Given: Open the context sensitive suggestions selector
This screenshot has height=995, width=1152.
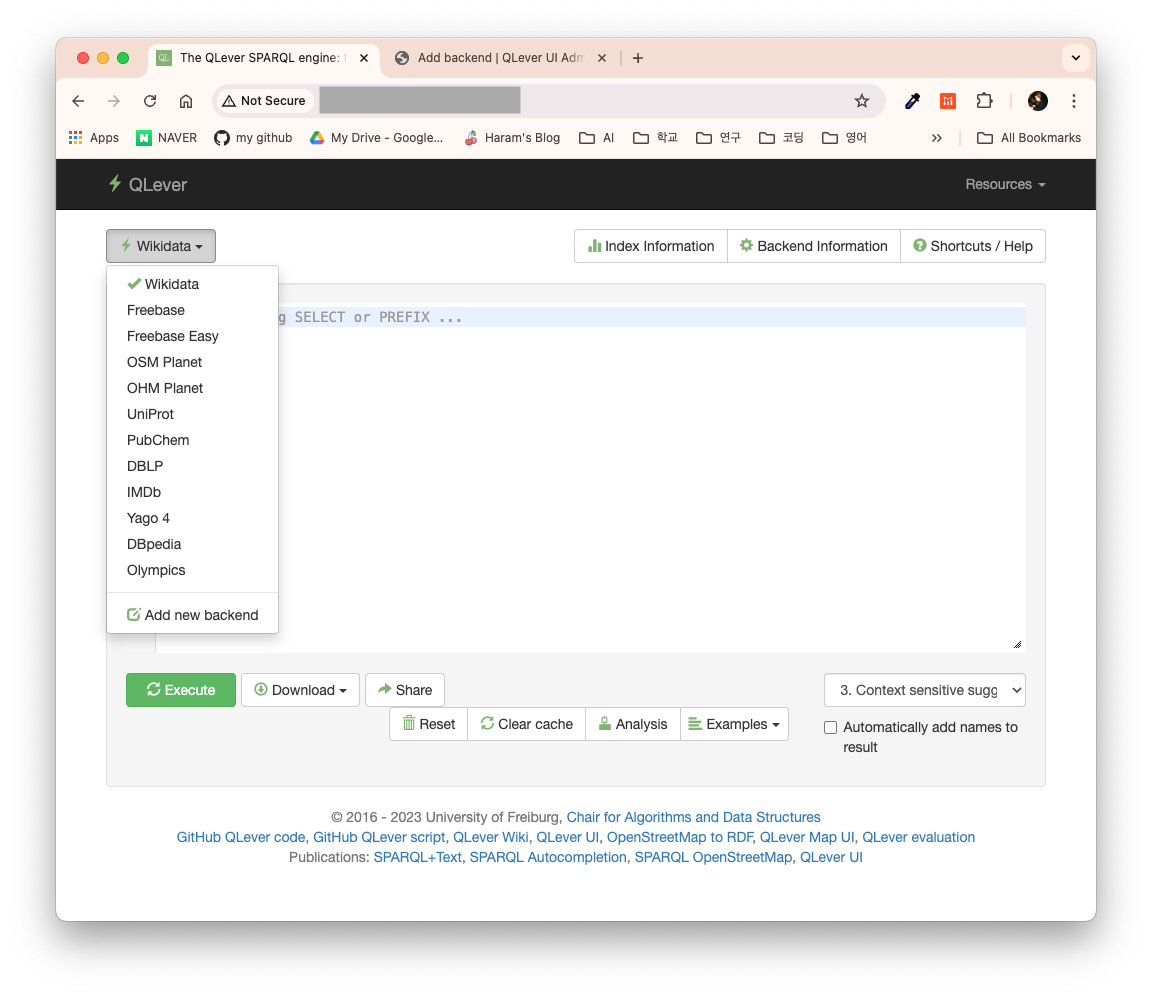Looking at the screenshot, I should point(923,690).
